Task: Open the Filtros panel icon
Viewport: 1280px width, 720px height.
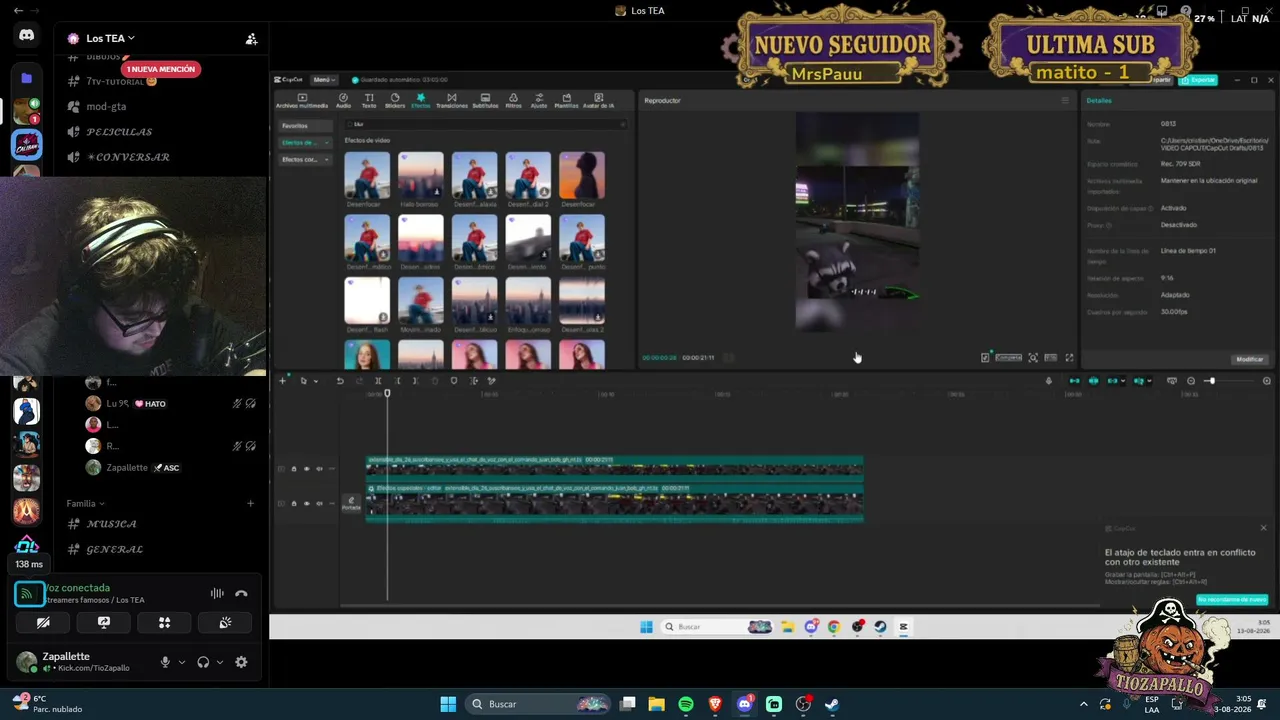Action: (x=513, y=100)
